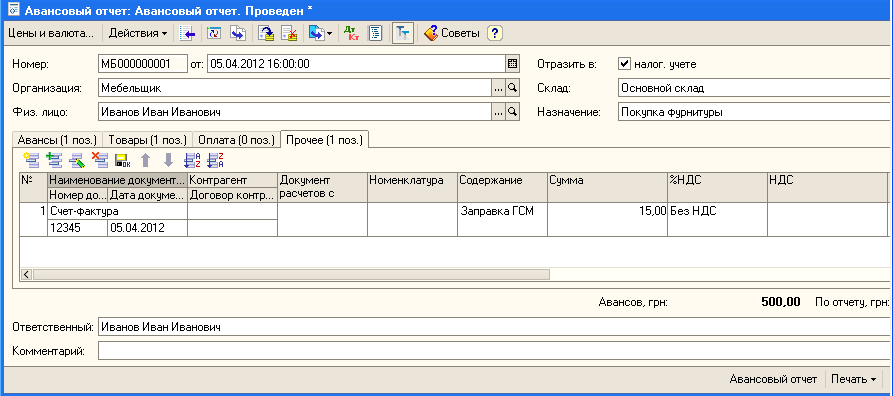Click the edit row pencil icon

(77, 161)
